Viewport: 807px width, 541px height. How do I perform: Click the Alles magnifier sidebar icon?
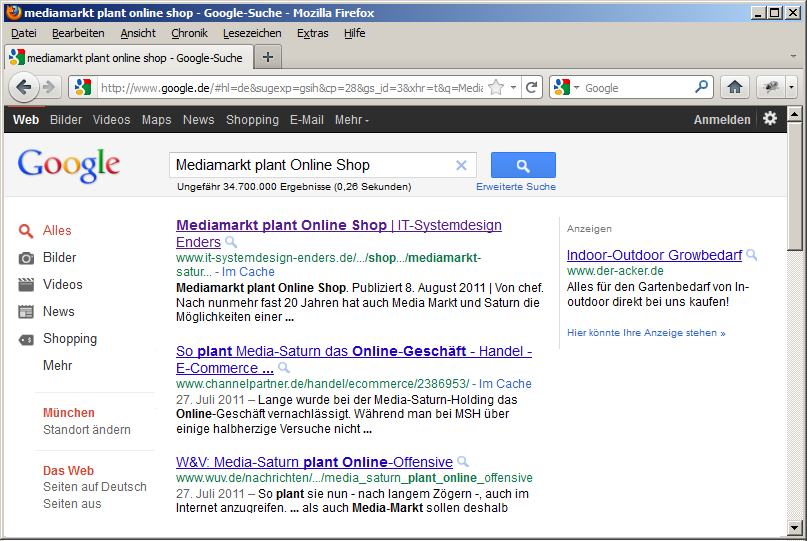[26, 231]
